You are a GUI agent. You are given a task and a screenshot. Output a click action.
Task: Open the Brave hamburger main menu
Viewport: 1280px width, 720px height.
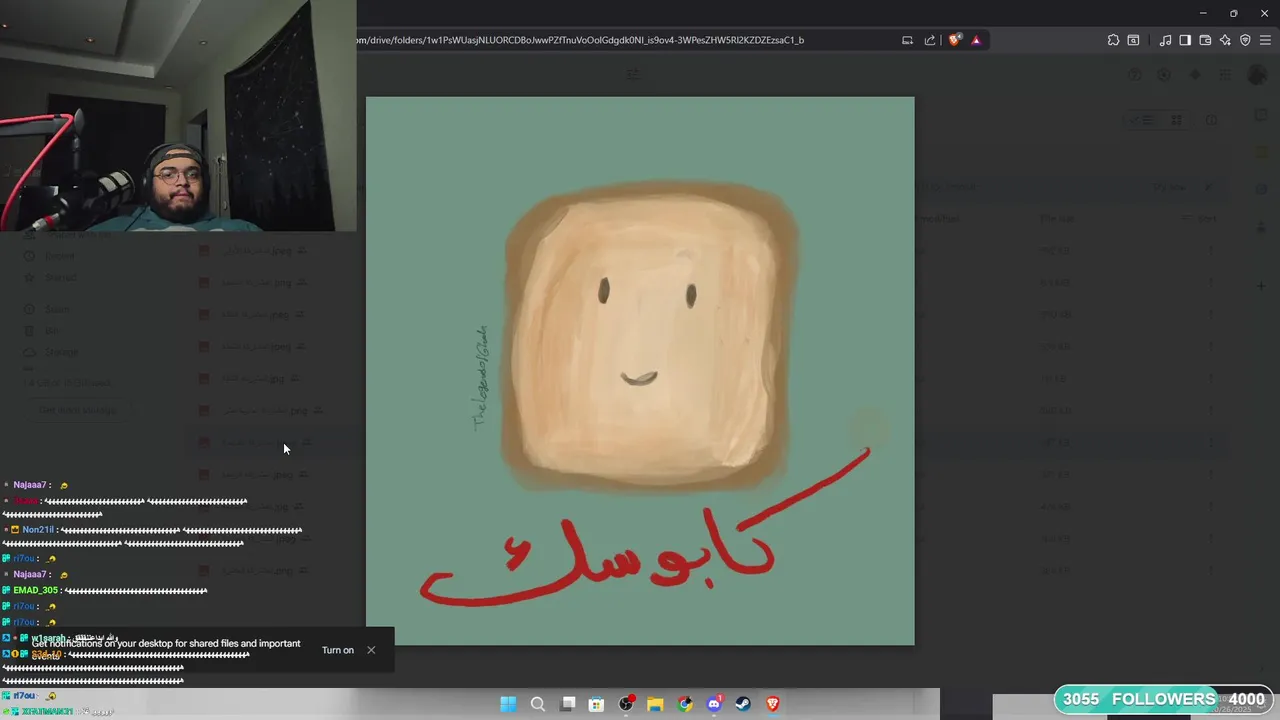tap(1265, 40)
